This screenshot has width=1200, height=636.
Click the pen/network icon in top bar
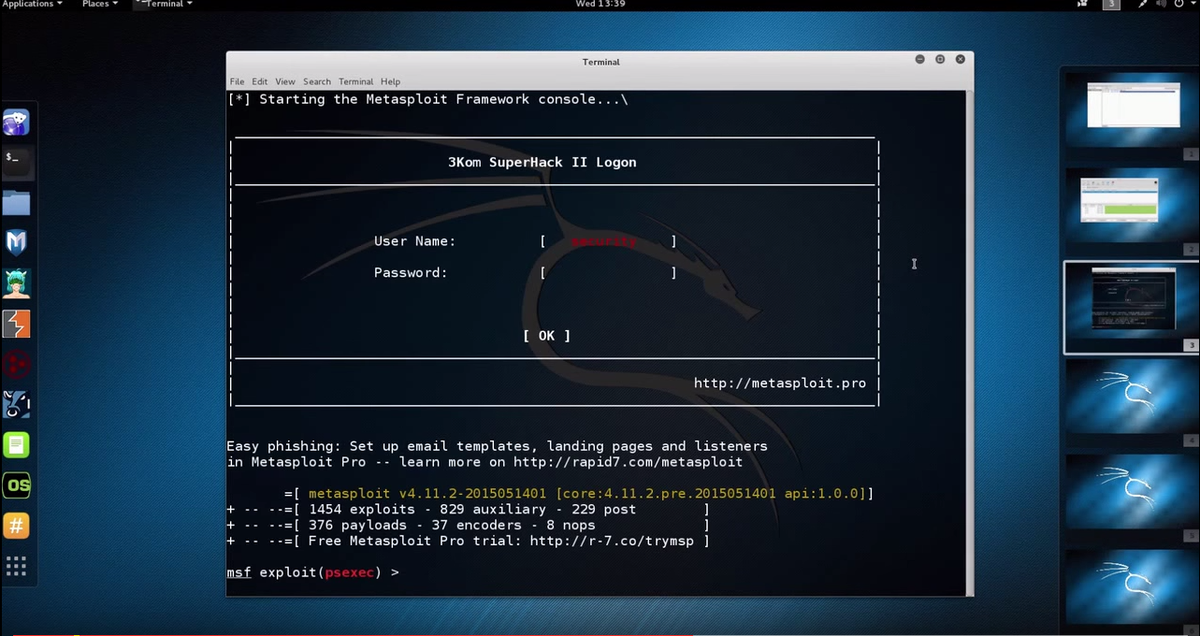click(1142, 4)
